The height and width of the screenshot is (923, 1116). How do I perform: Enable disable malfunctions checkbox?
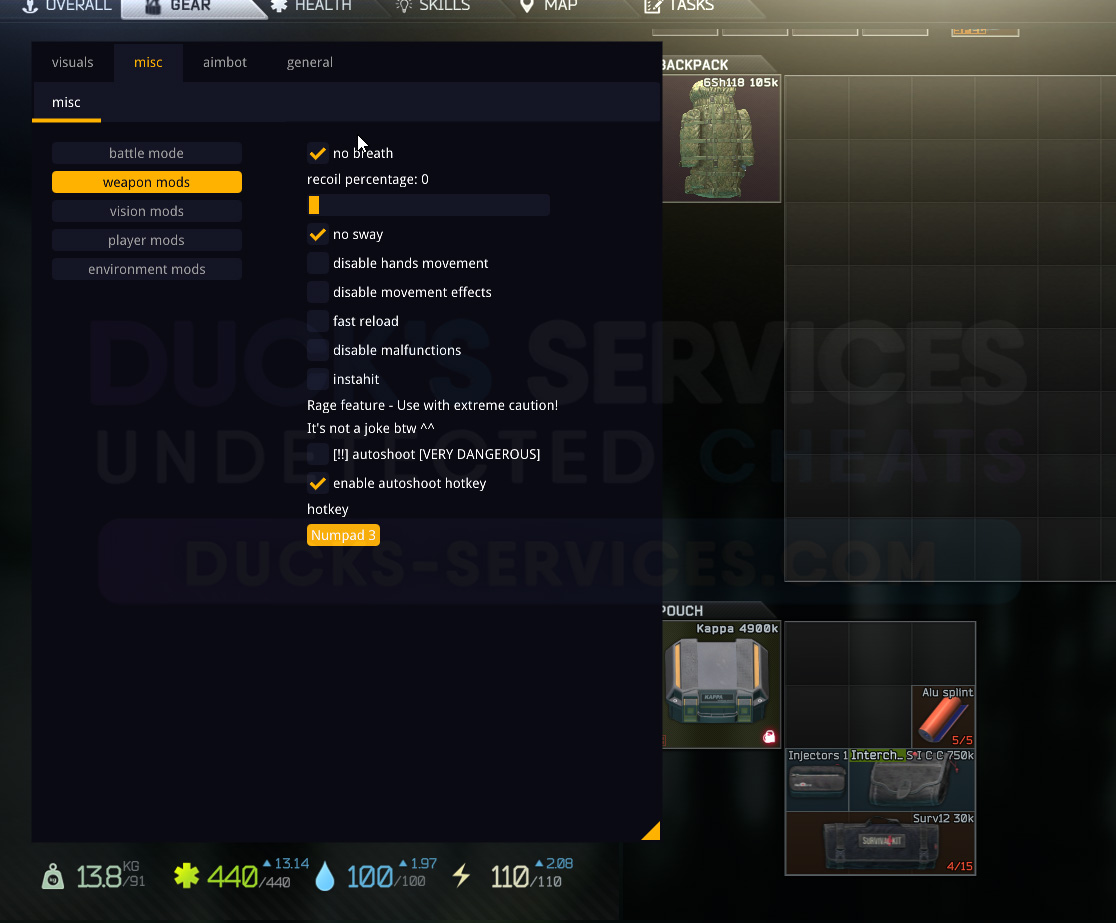coord(317,350)
